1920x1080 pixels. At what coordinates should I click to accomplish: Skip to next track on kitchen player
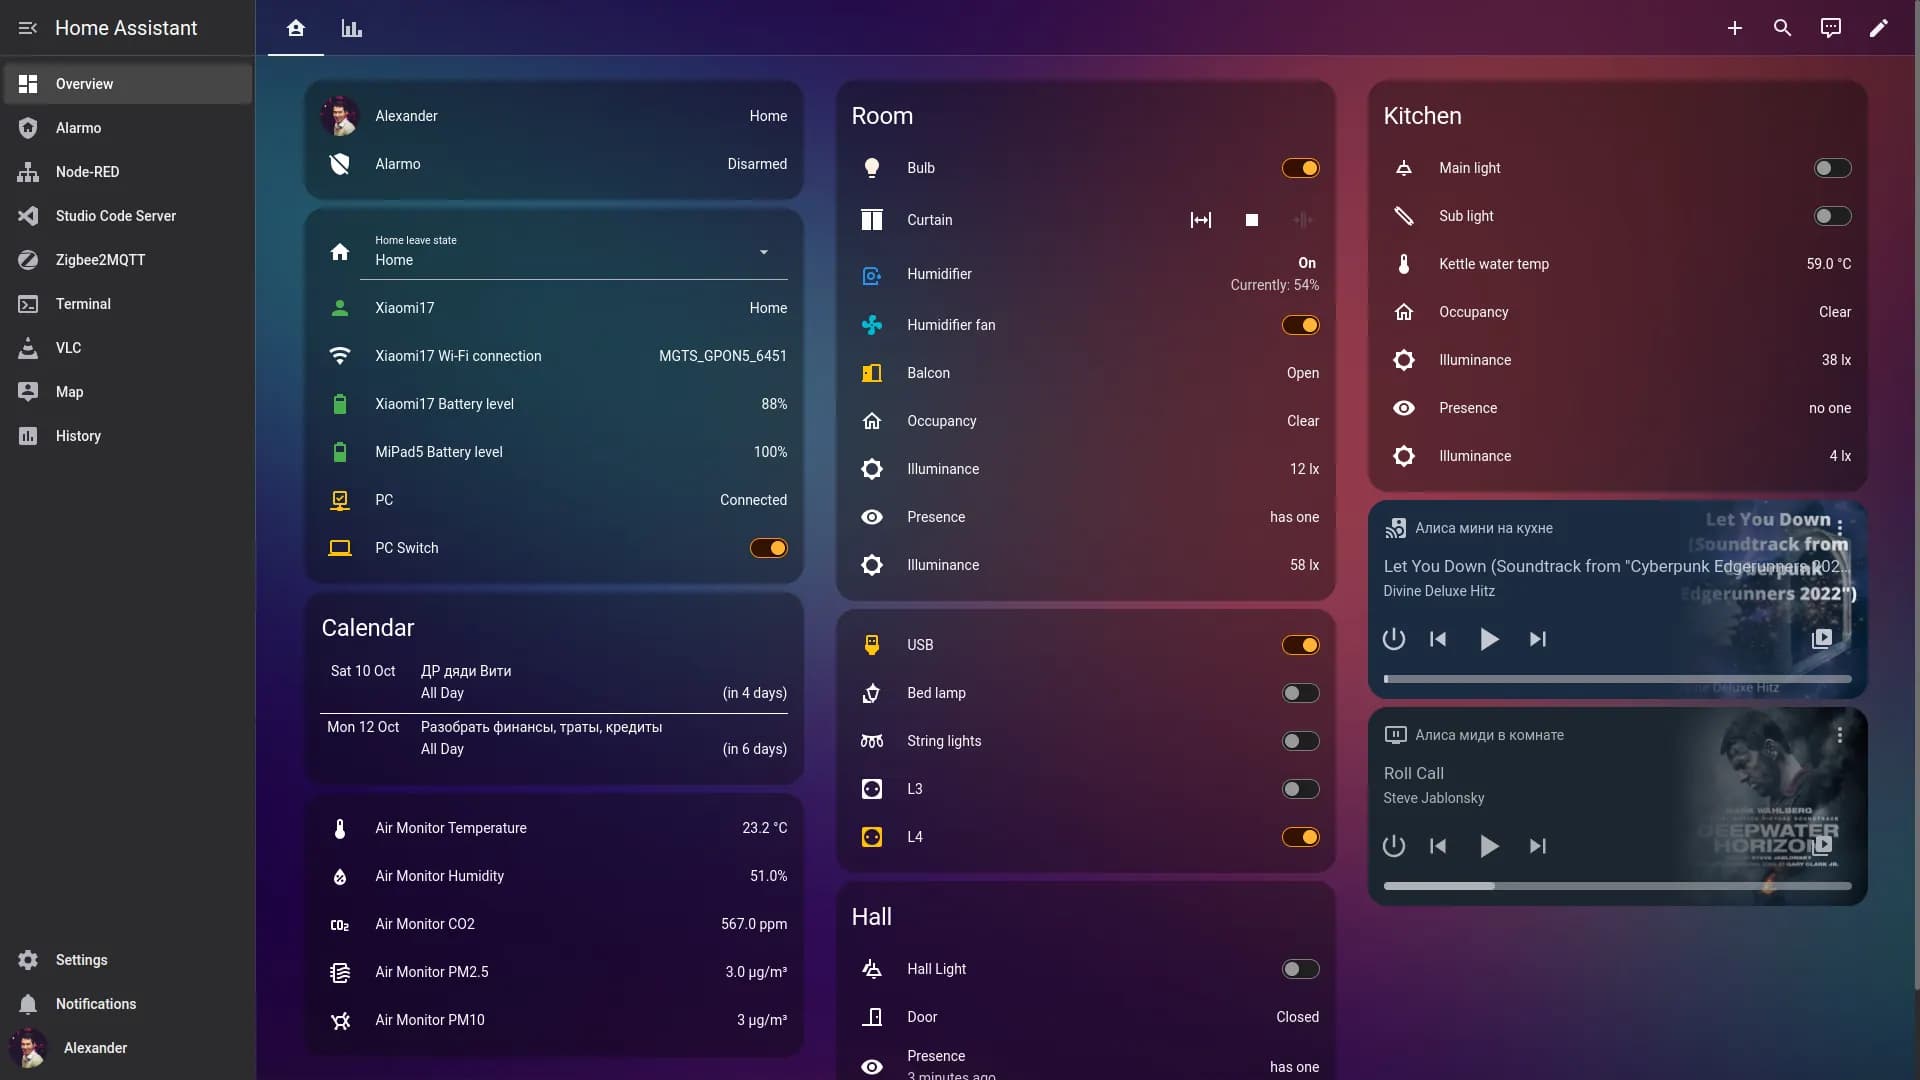tap(1537, 639)
